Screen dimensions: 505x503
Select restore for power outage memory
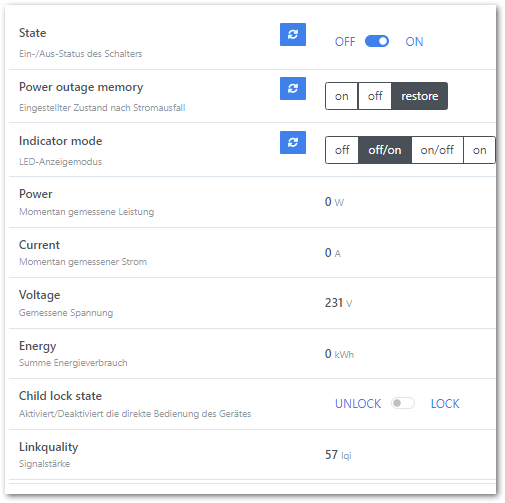click(x=419, y=96)
